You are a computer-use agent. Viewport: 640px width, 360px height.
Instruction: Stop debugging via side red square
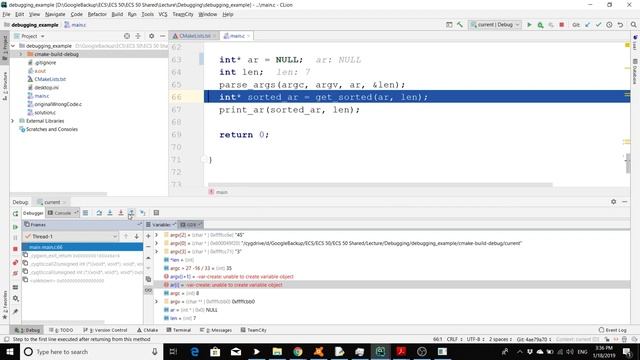pyautogui.click(x=16, y=249)
